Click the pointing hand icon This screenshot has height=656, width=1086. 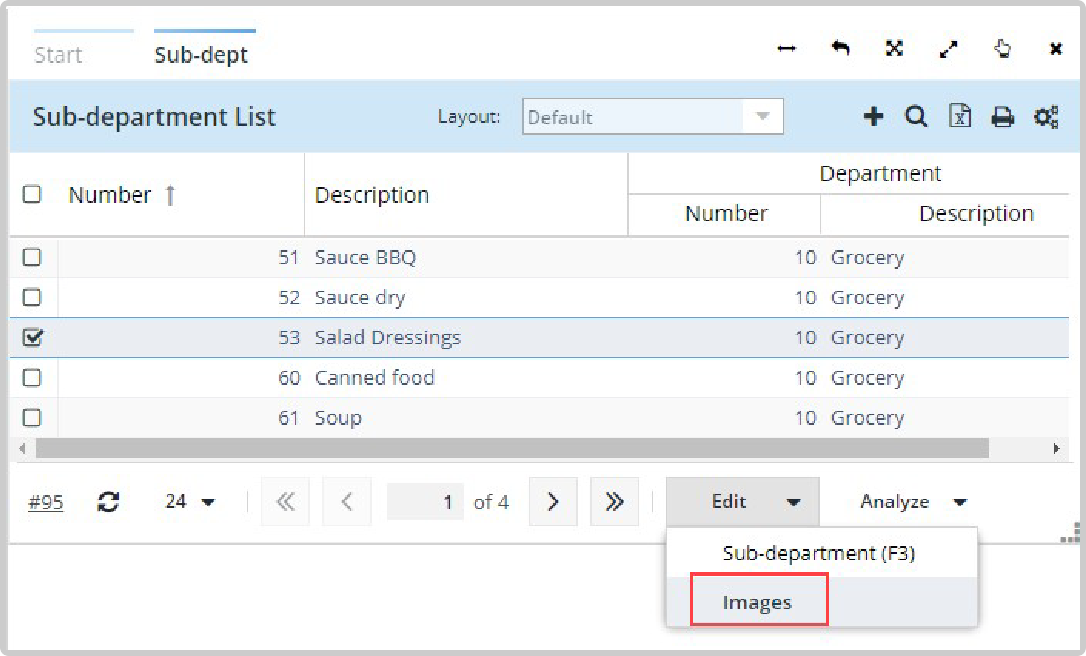tap(1003, 49)
